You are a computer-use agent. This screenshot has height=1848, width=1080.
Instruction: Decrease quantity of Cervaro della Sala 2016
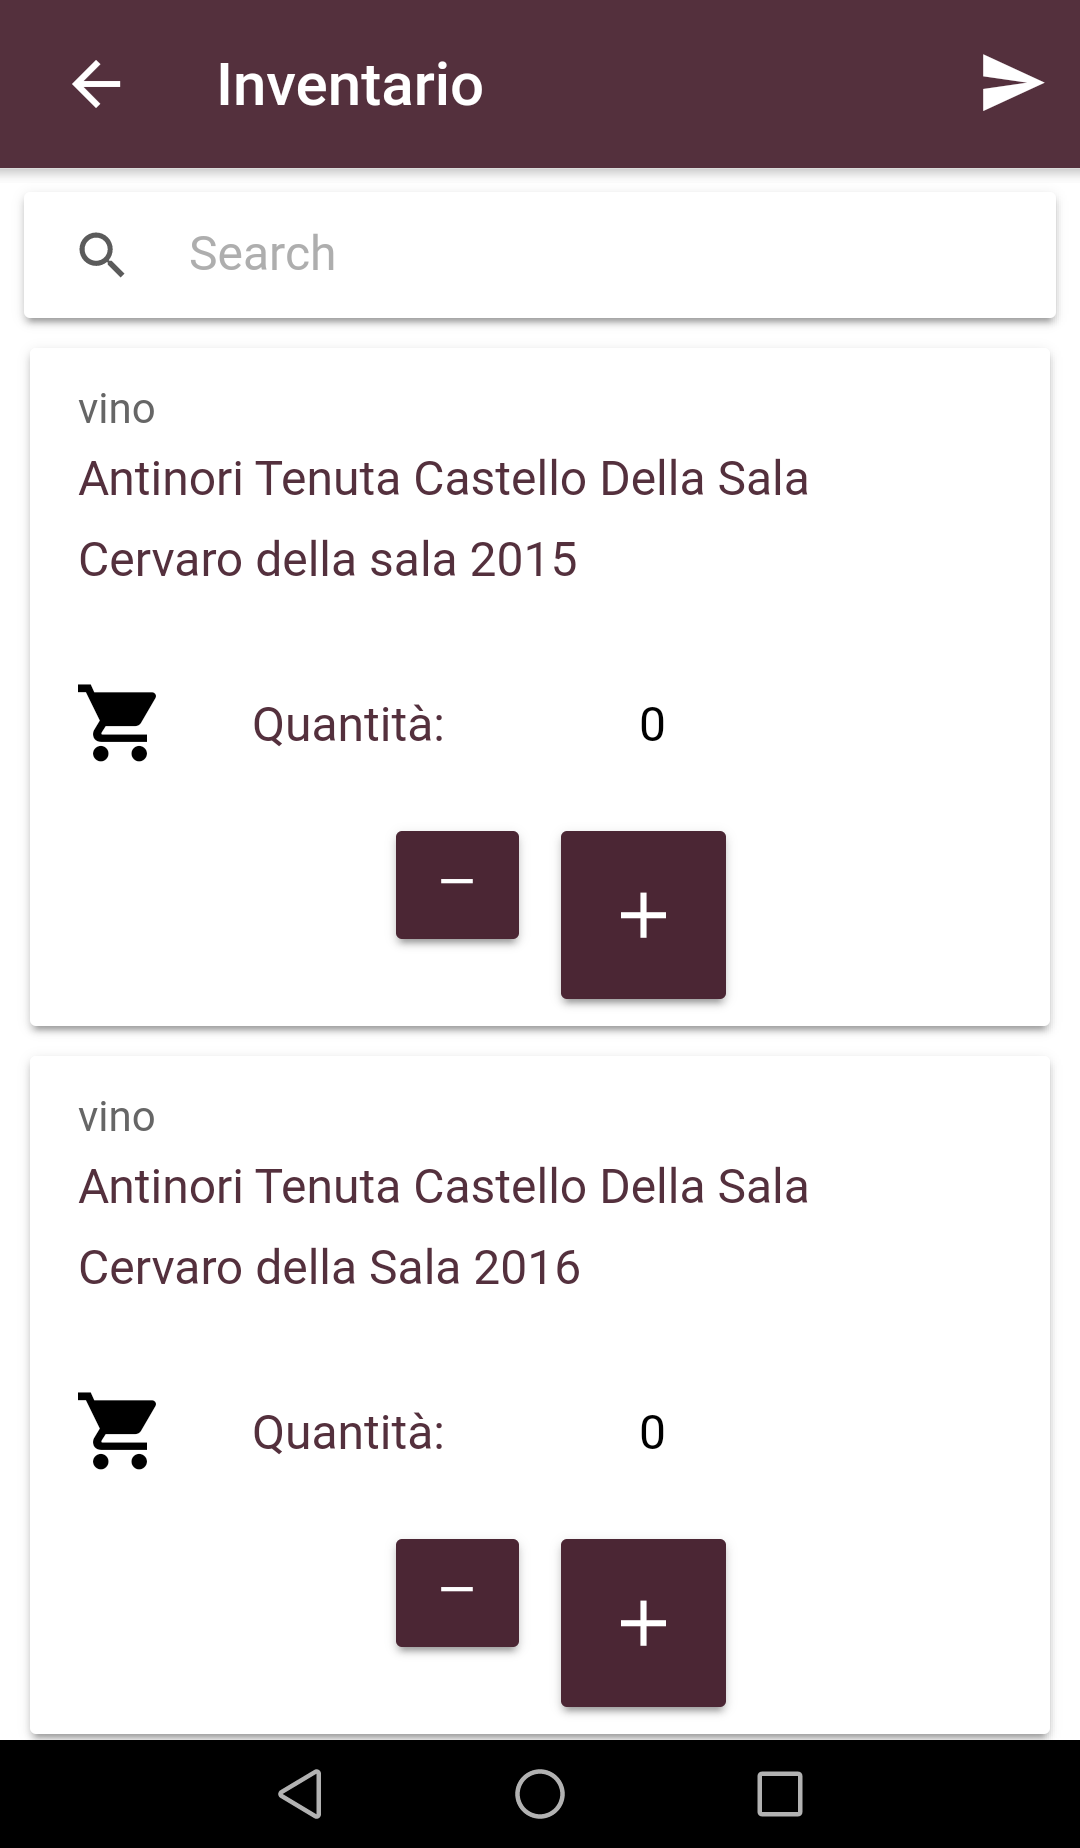457,1593
